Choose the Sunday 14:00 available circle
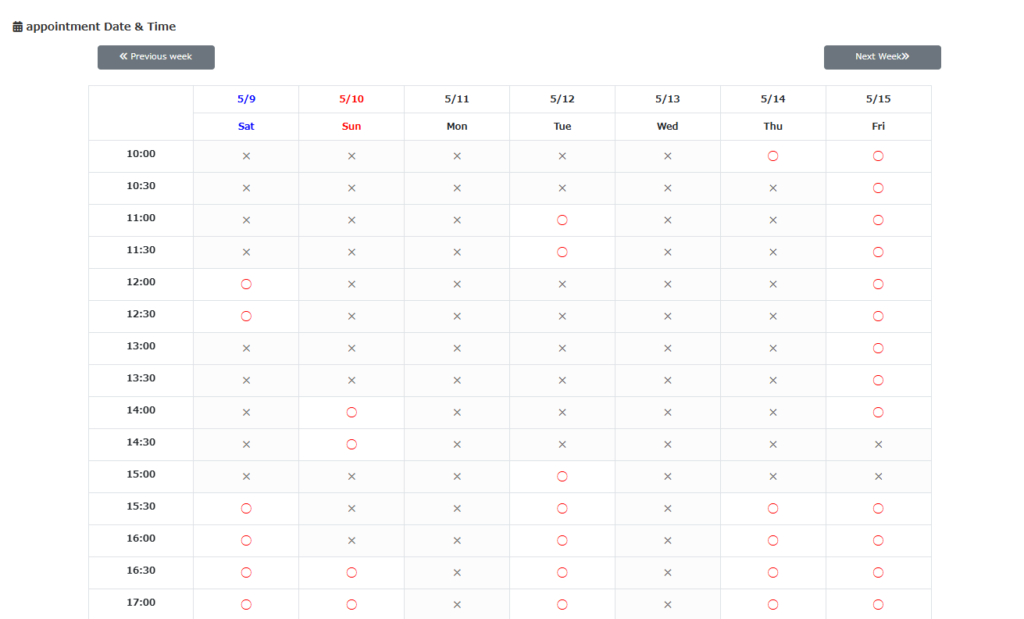The image size is (1024, 619). pyautogui.click(x=351, y=412)
